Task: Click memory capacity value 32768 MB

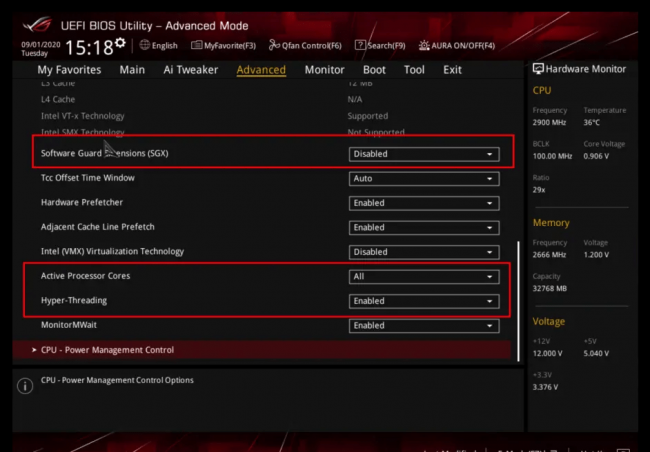Action: click(x=550, y=288)
